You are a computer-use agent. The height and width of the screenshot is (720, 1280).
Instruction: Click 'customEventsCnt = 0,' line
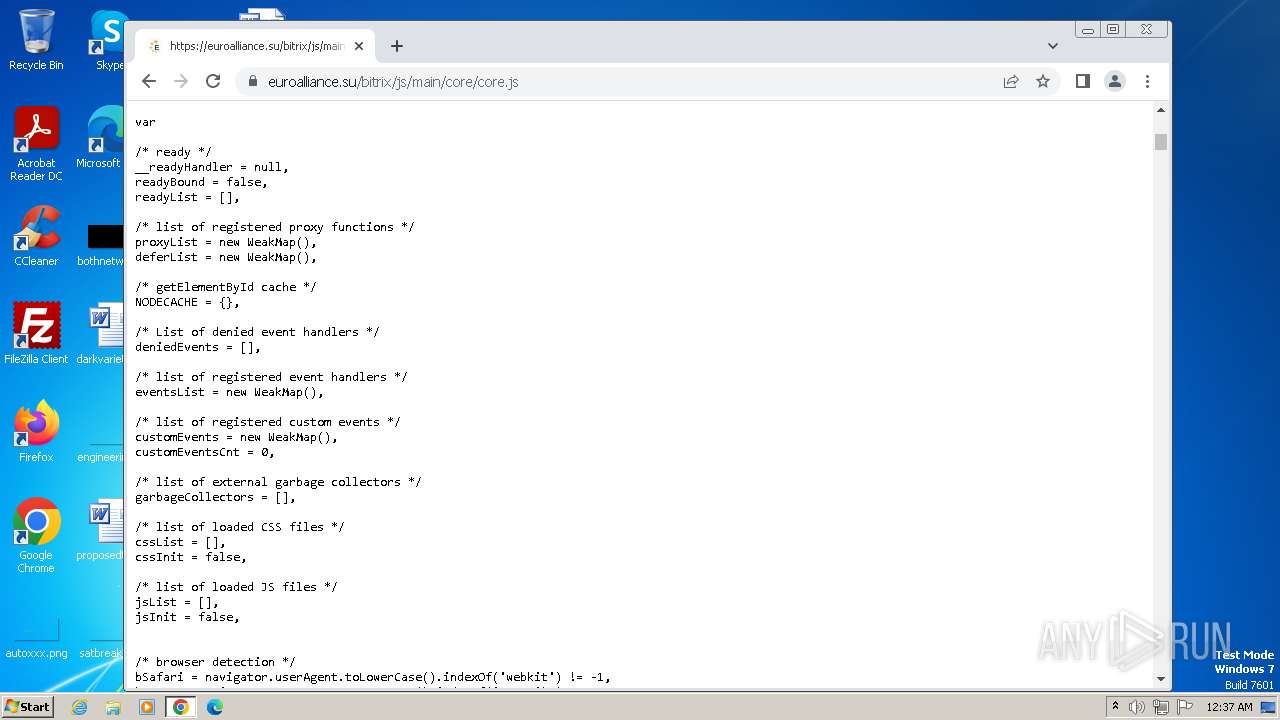(x=205, y=452)
